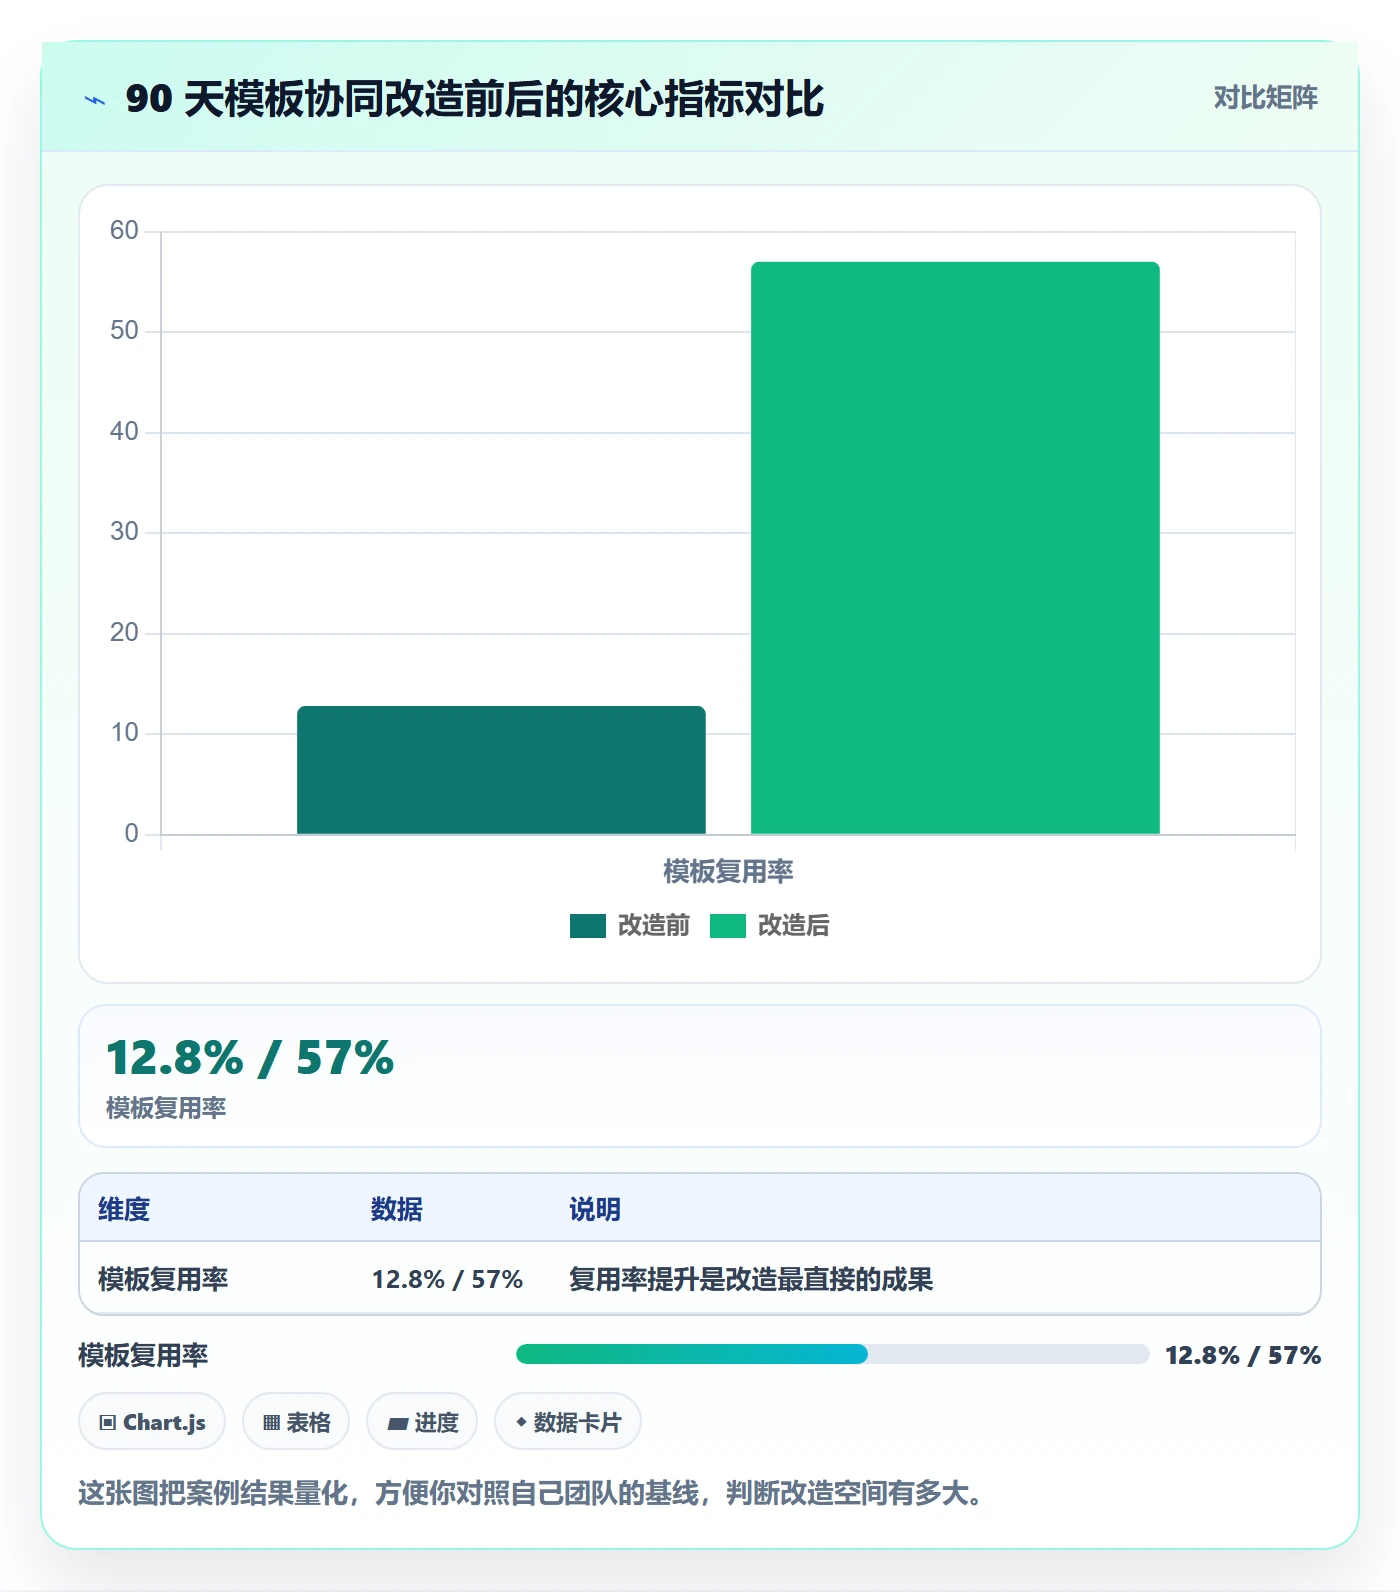Click the lightning bolt icon beside the title

95,100
